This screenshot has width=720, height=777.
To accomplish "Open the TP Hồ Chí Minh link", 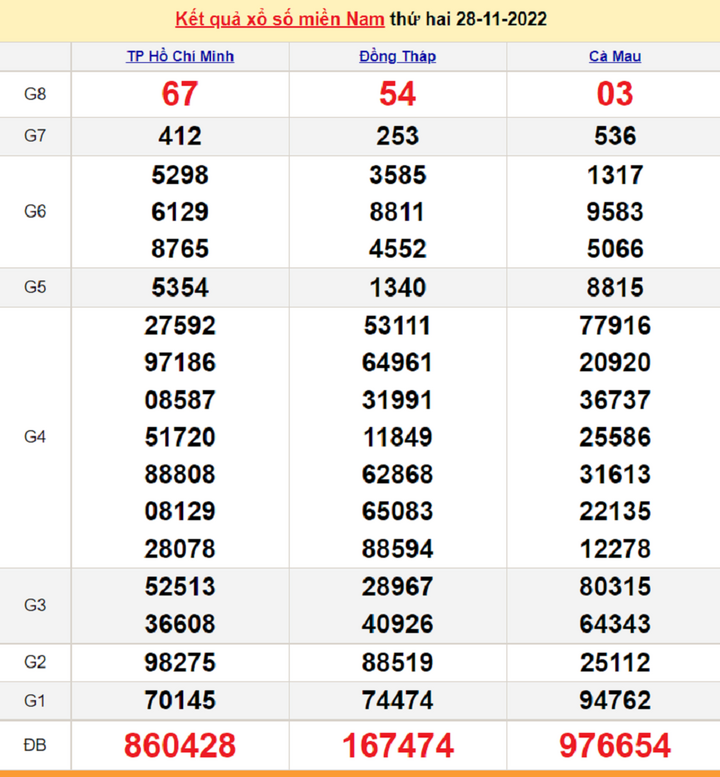I will [x=180, y=56].
